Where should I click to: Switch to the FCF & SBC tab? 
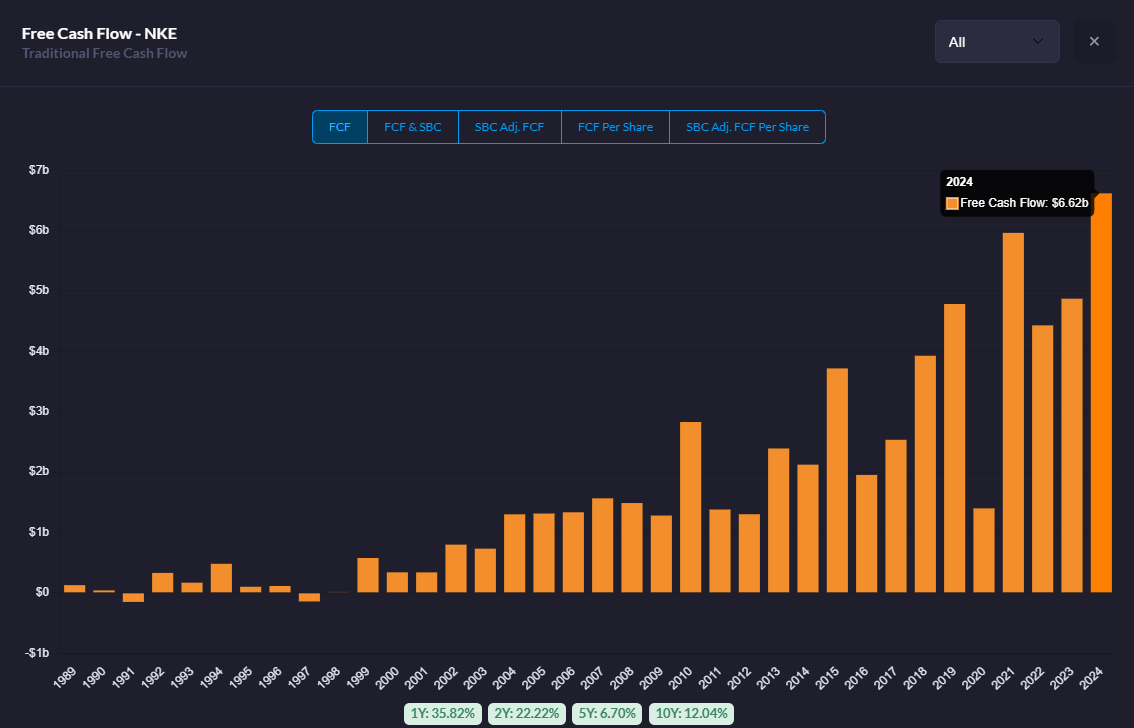(413, 127)
